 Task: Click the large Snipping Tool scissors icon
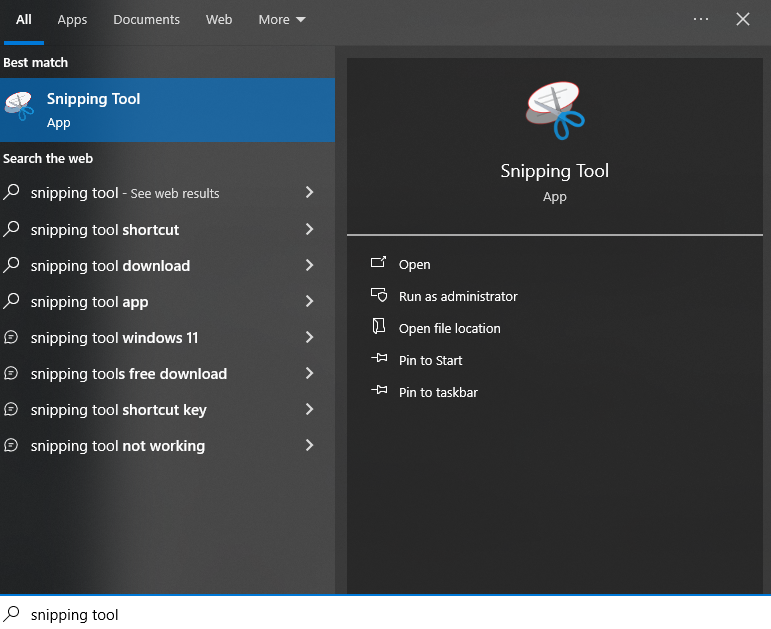click(x=555, y=111)
